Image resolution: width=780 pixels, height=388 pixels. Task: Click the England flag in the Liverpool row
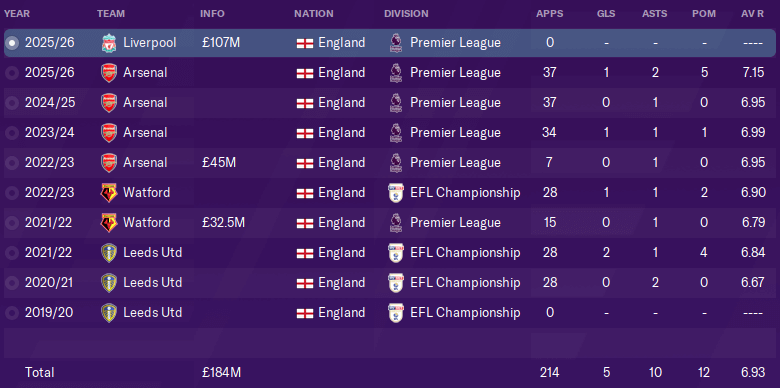point(304,43)
